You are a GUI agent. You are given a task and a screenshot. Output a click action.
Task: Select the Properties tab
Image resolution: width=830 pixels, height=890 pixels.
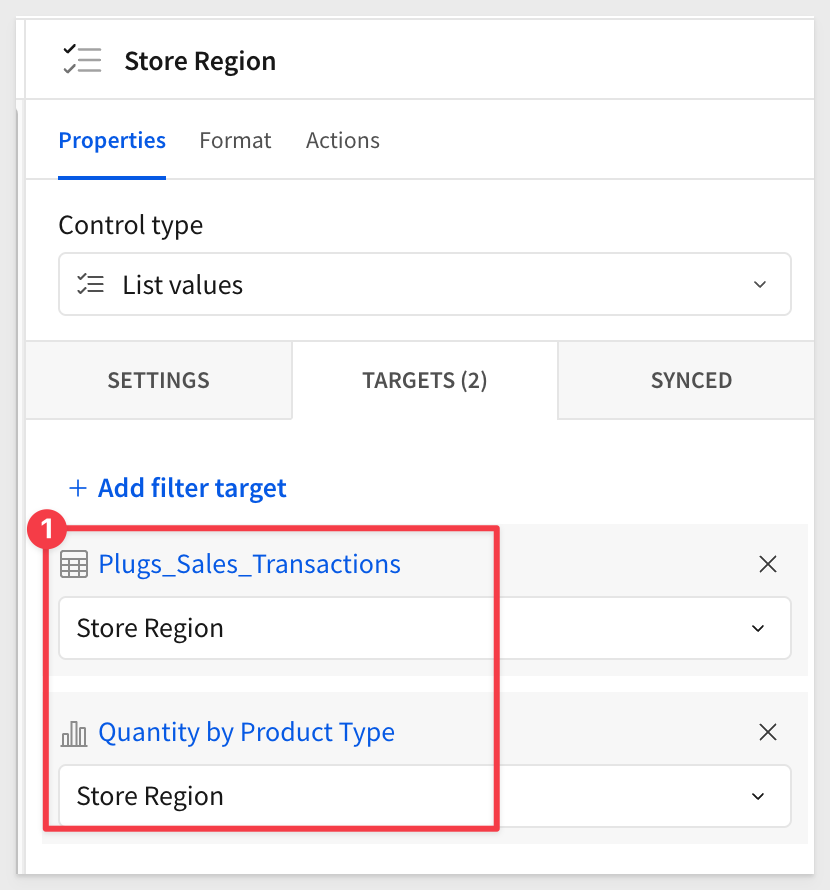[x=112, y=140]
